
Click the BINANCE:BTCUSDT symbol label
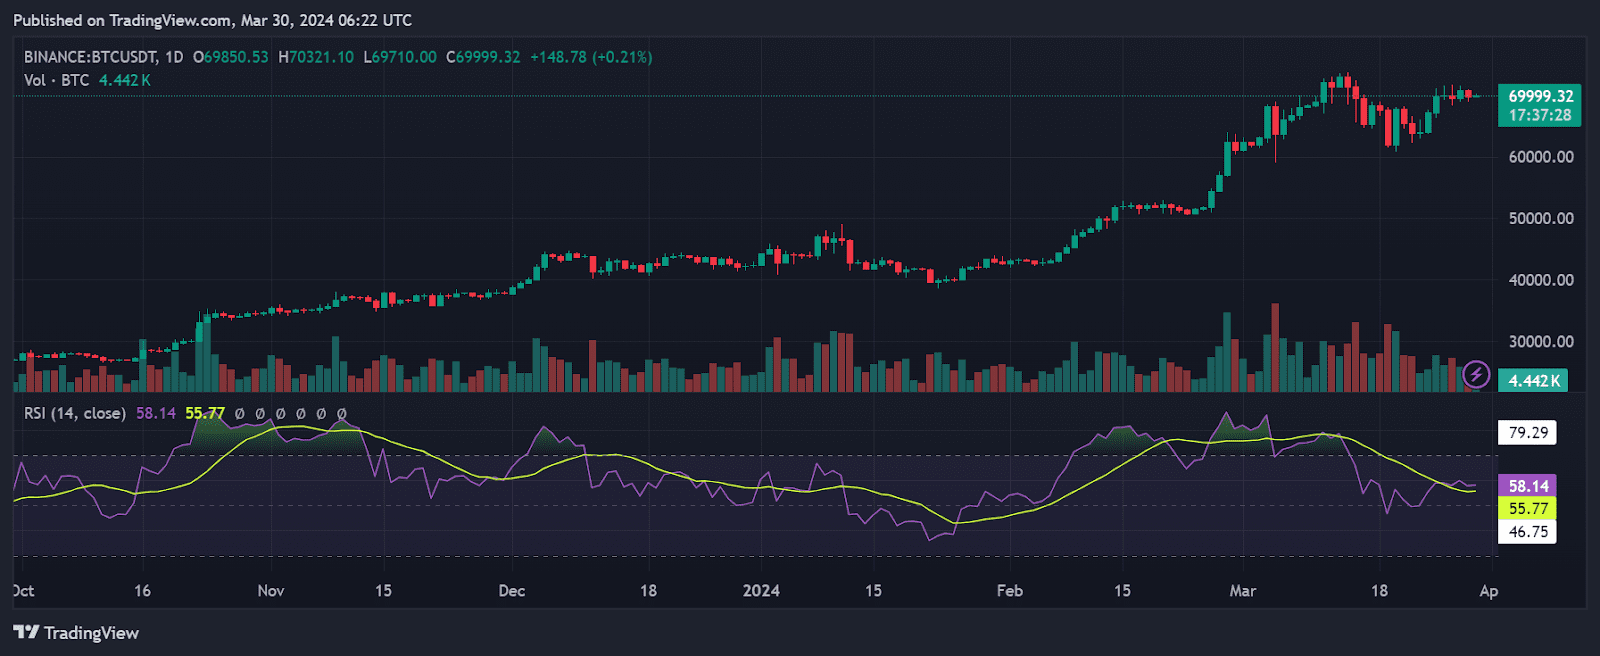[x=90, y=57]
